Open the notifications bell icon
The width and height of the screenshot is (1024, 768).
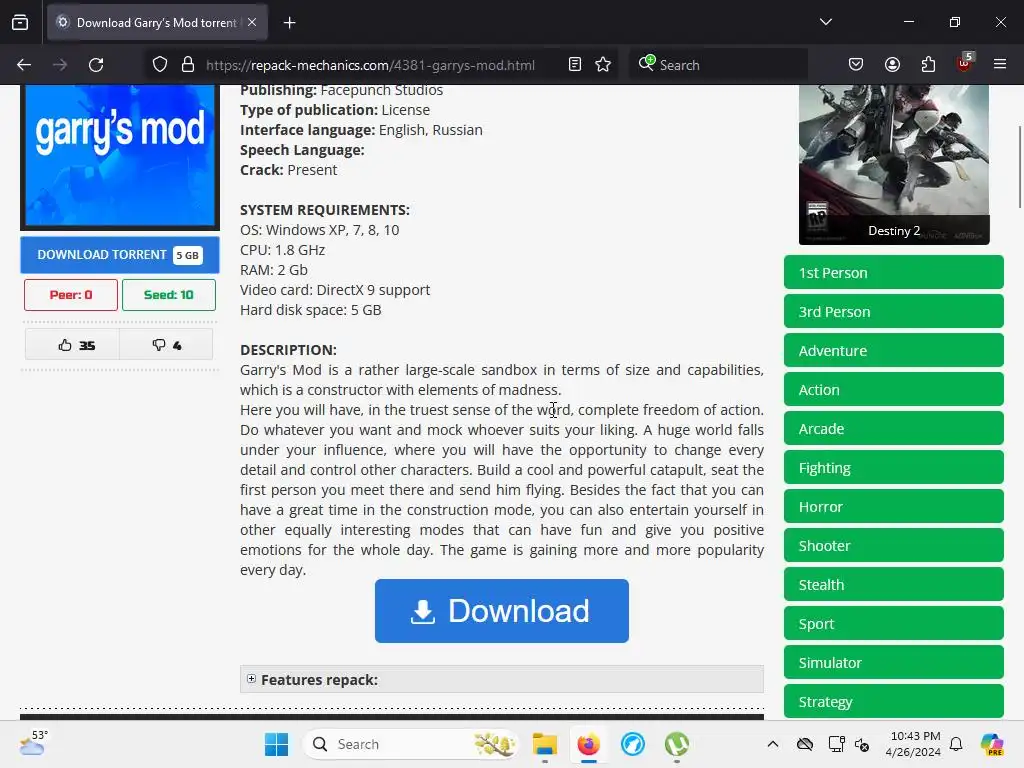click(956, 744)
